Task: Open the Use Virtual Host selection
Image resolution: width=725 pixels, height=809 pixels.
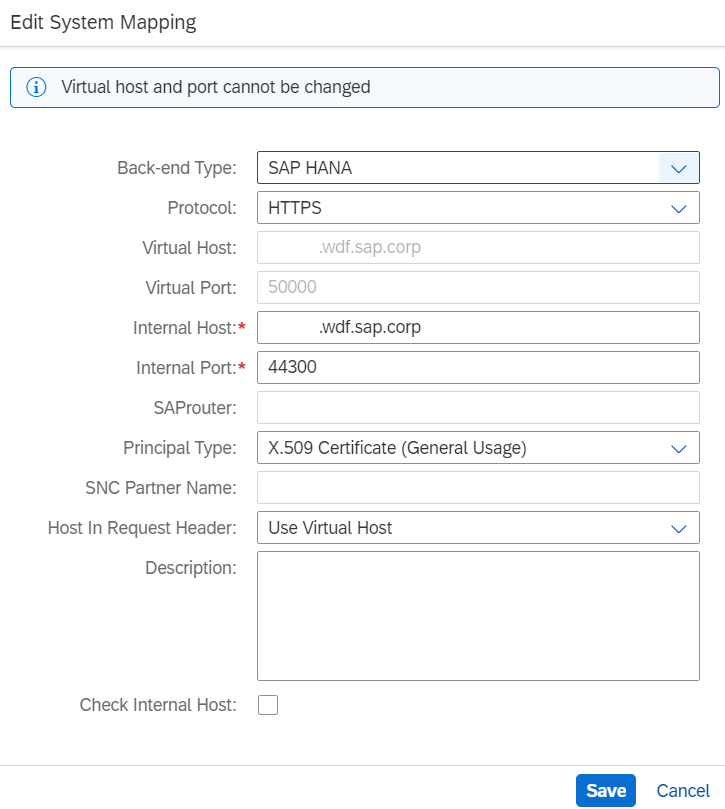Action: pyautogui.click(x=478, y=528)
